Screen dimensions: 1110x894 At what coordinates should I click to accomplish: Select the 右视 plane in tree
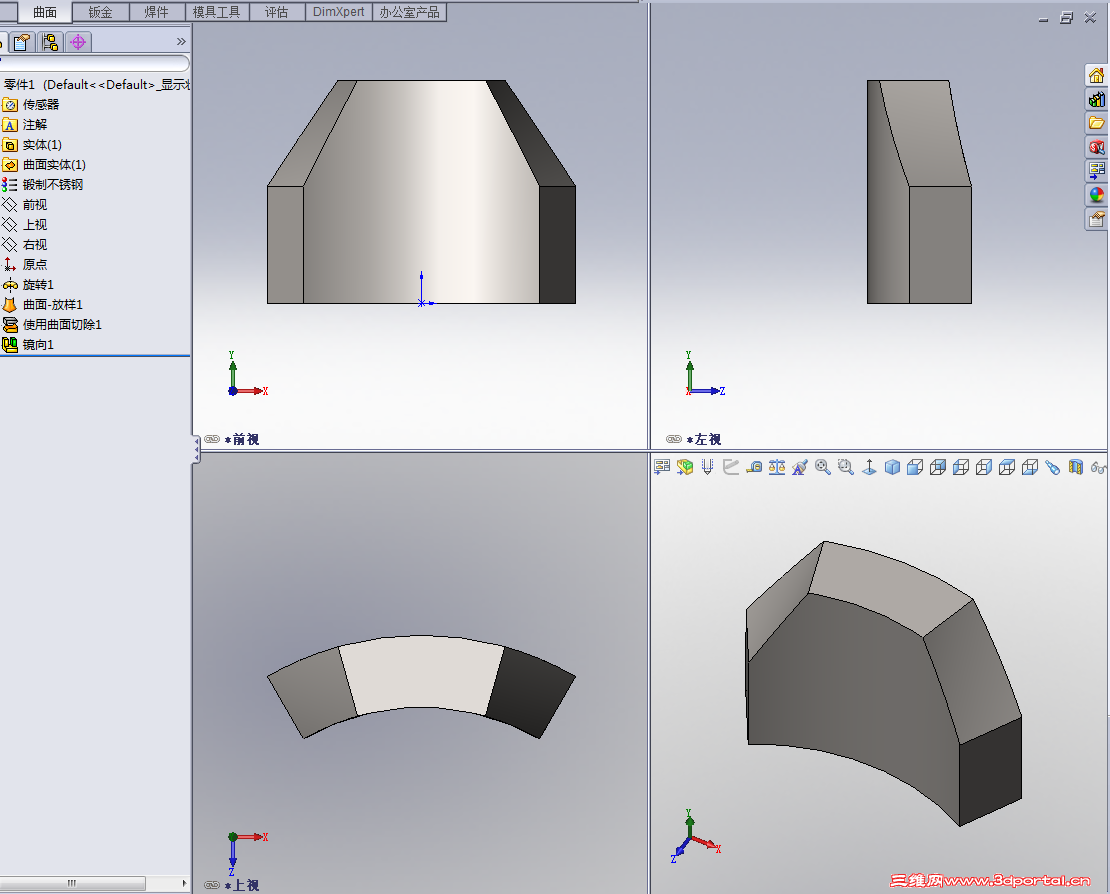point(25,245)
